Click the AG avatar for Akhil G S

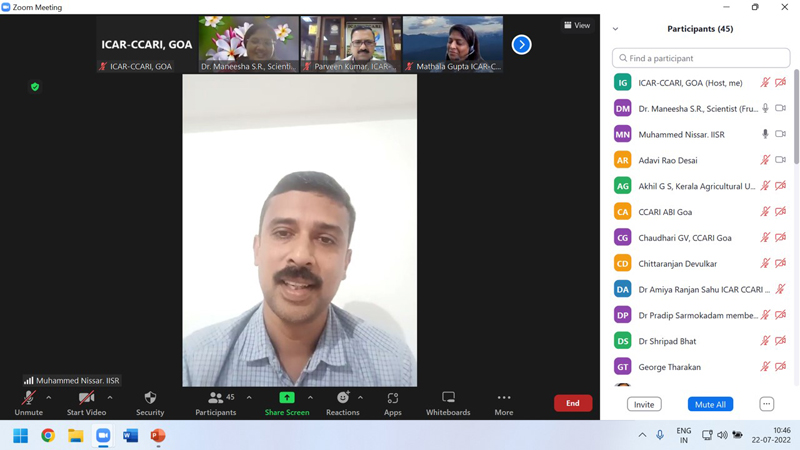(622, 186)
